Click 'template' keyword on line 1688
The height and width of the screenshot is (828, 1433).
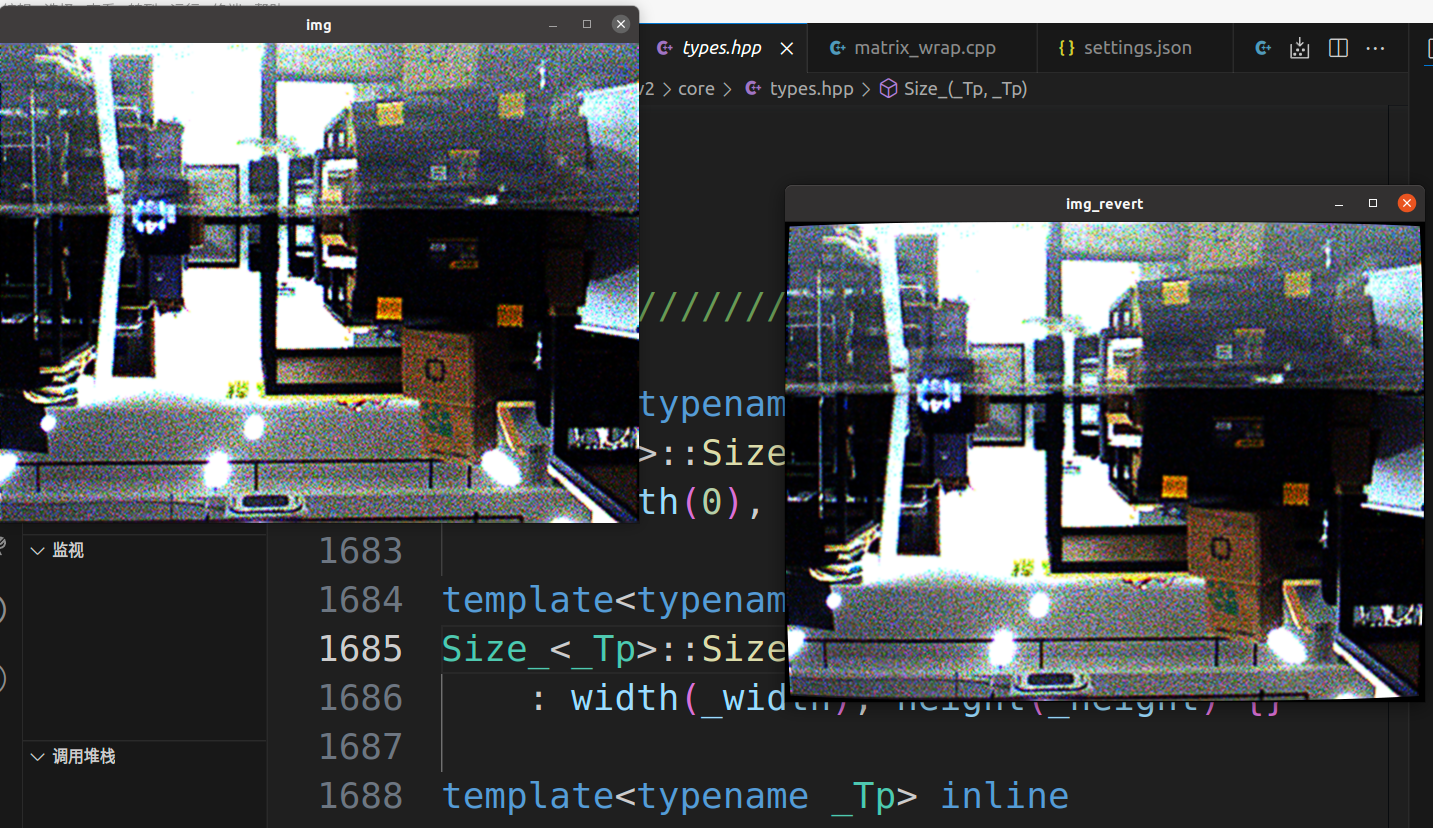(x=527, y=796)
